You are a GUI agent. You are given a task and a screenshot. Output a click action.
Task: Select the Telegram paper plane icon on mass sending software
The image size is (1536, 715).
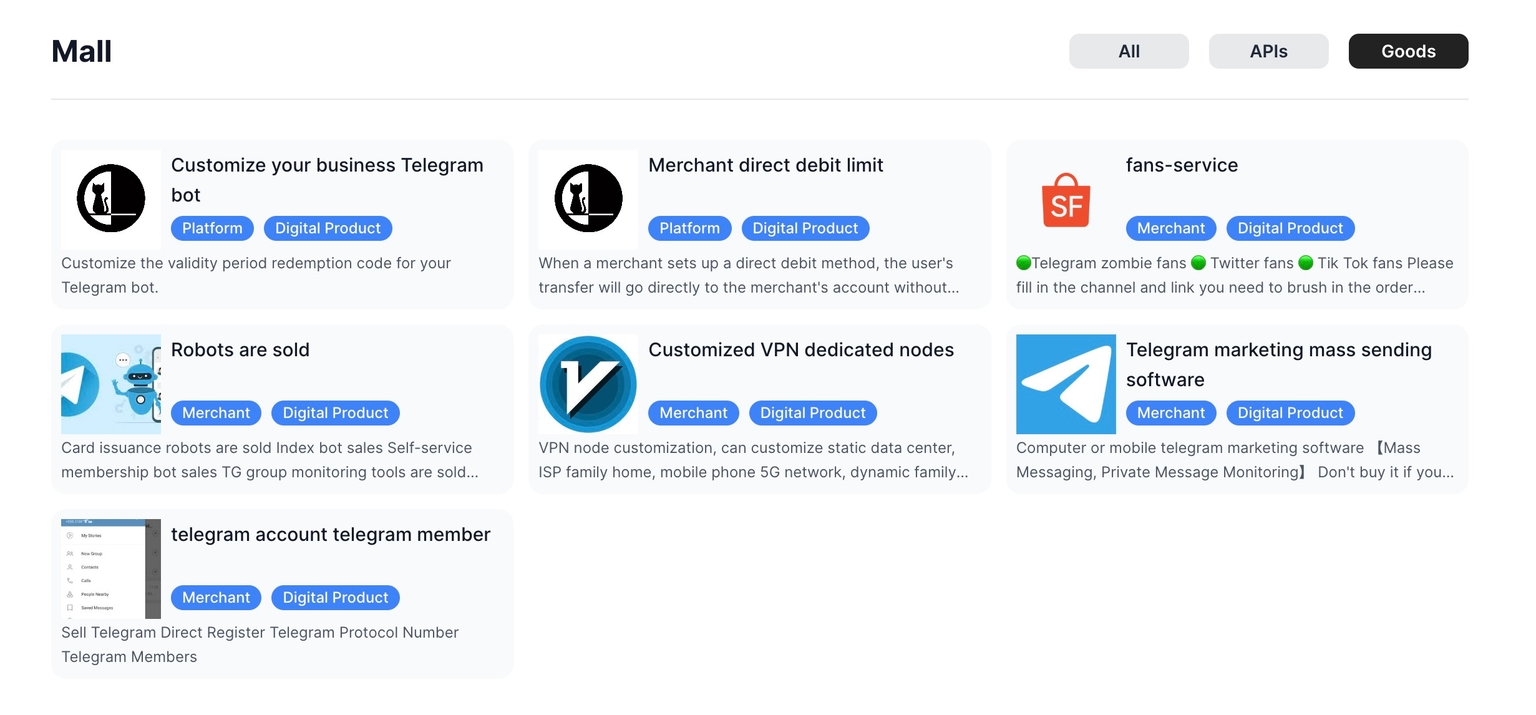pyautogui.click(x=1066, y=384)
